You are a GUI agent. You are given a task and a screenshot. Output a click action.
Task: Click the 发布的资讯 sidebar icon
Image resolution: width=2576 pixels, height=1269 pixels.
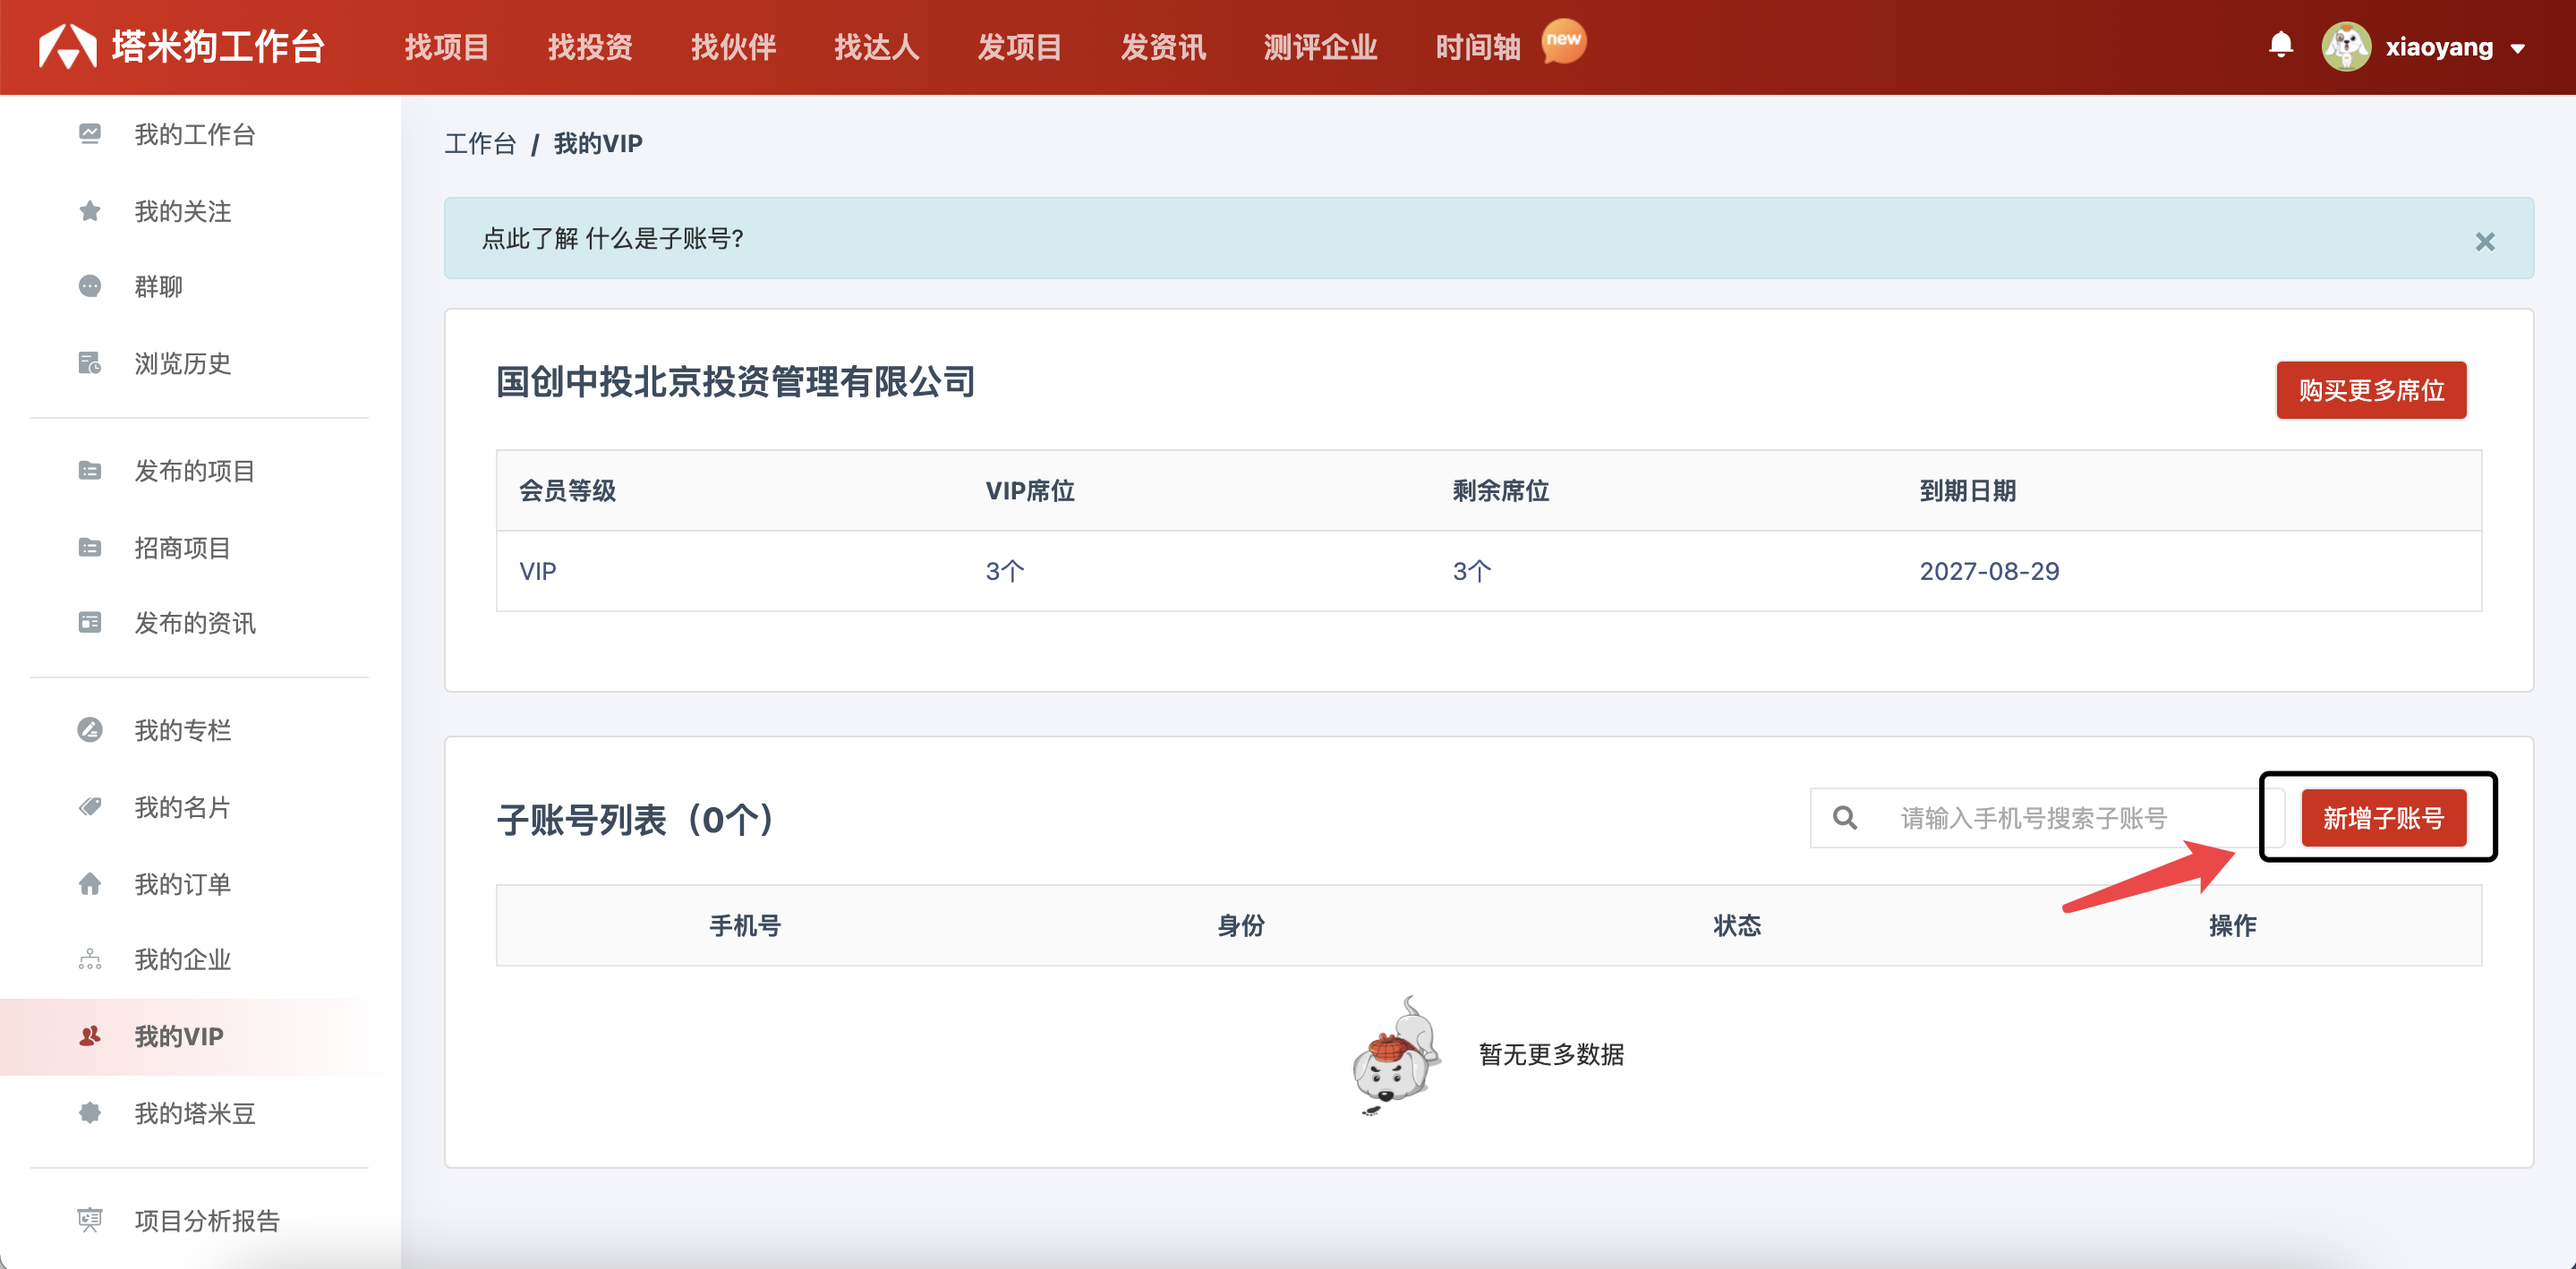tap(90, 623)
